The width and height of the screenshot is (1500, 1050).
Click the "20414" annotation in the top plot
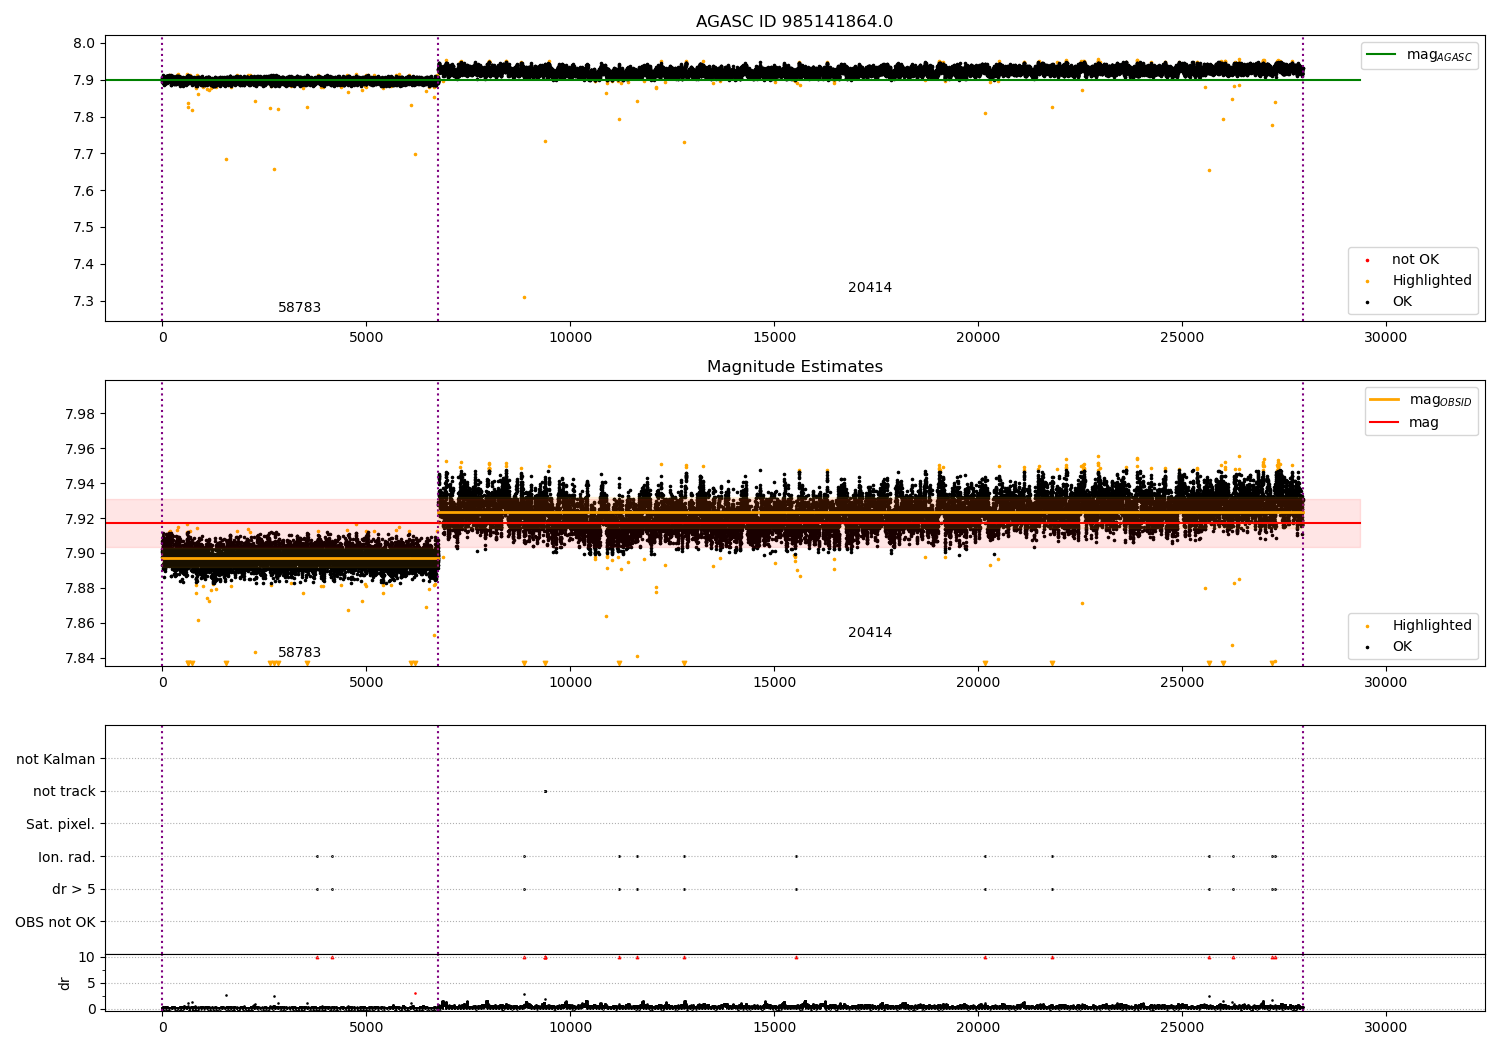[870, 288]
